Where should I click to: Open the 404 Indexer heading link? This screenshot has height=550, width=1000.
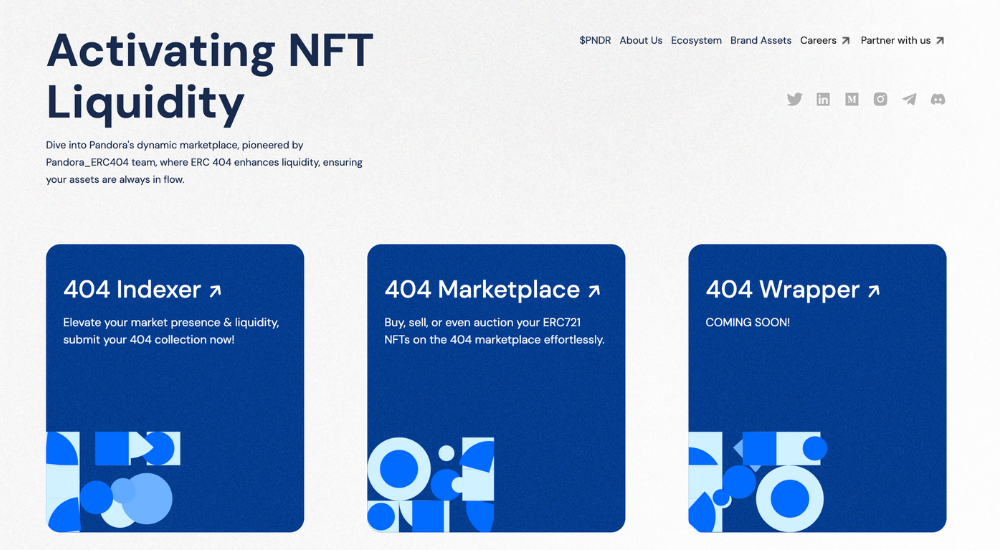coord(132,290)
